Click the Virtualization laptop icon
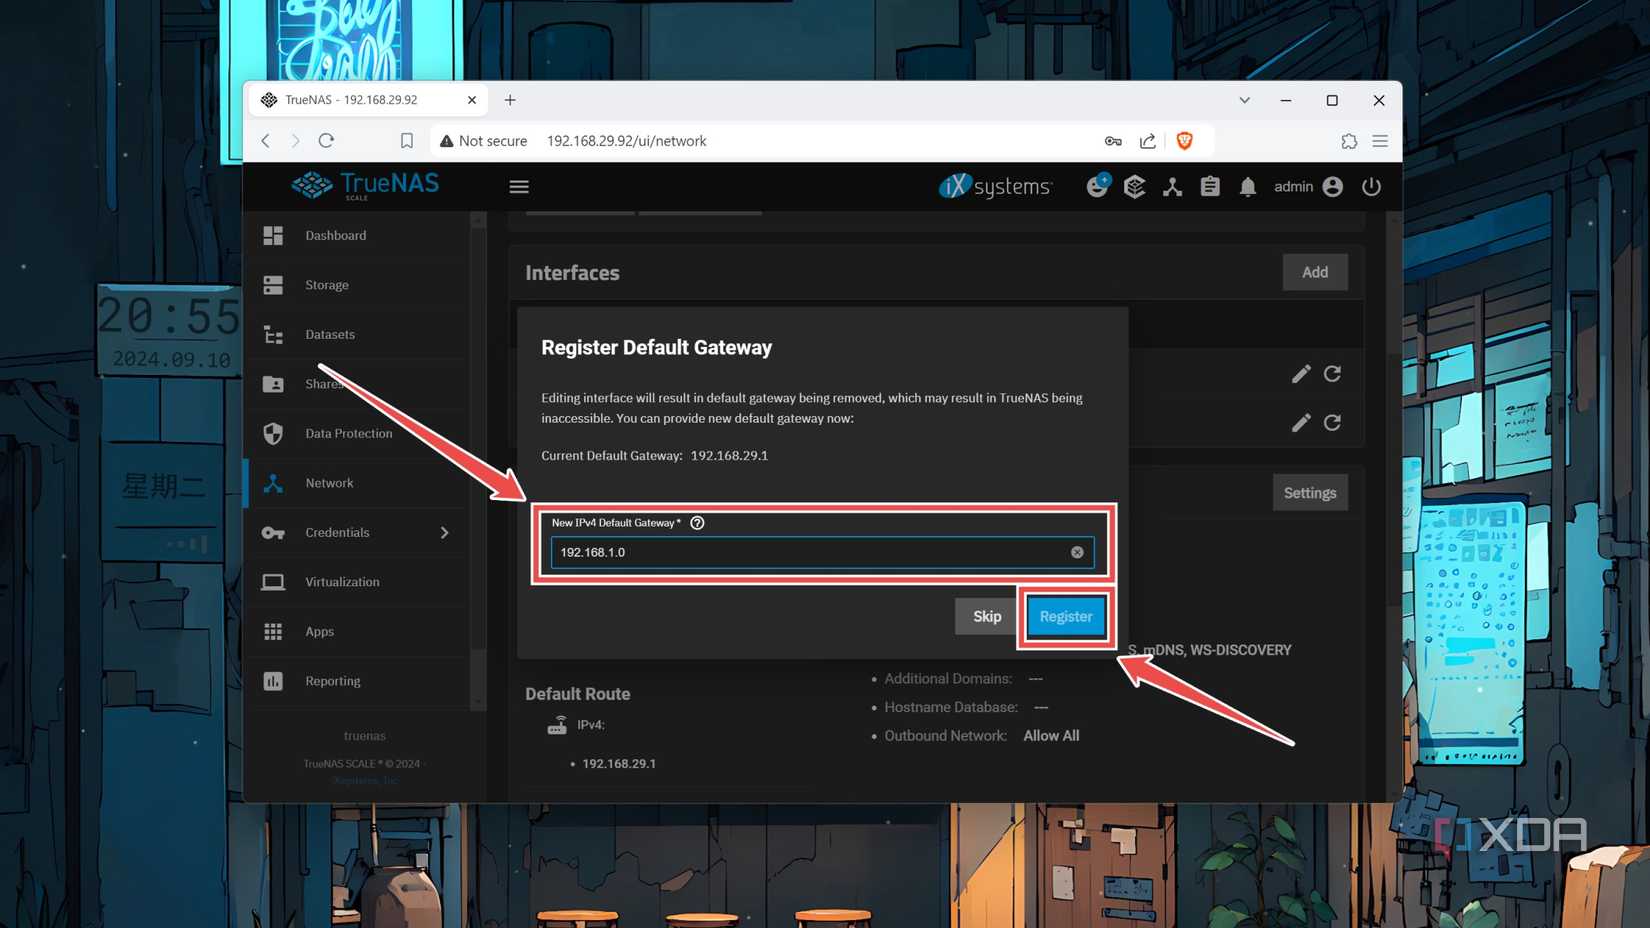Viewport: 1650px width, 928px height. 273,582
